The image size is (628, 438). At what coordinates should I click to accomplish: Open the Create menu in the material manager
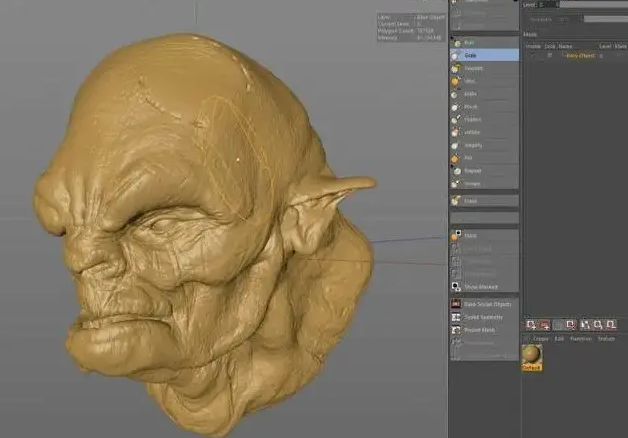(x=540, y=339)
